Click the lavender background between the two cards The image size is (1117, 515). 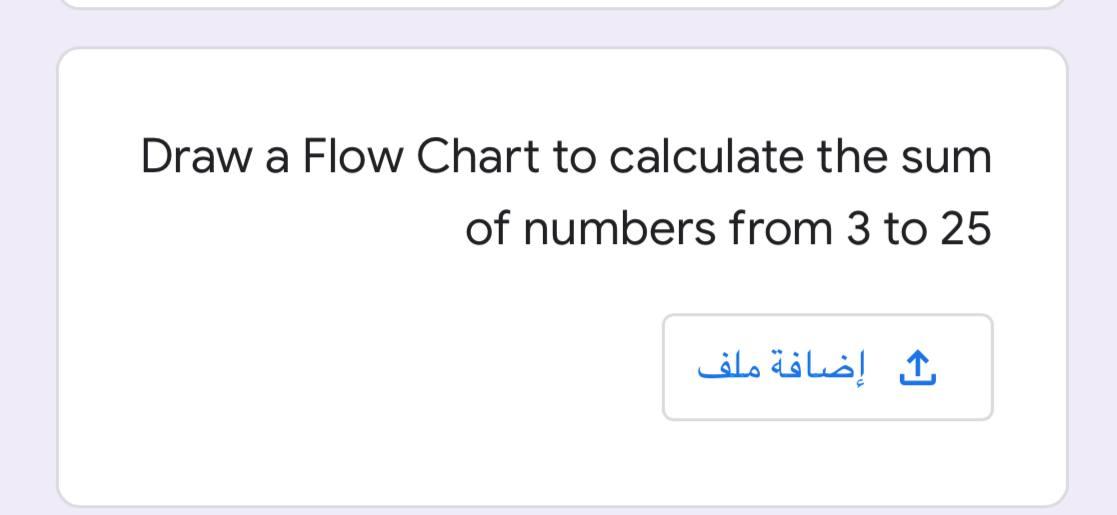pos(561,28)
